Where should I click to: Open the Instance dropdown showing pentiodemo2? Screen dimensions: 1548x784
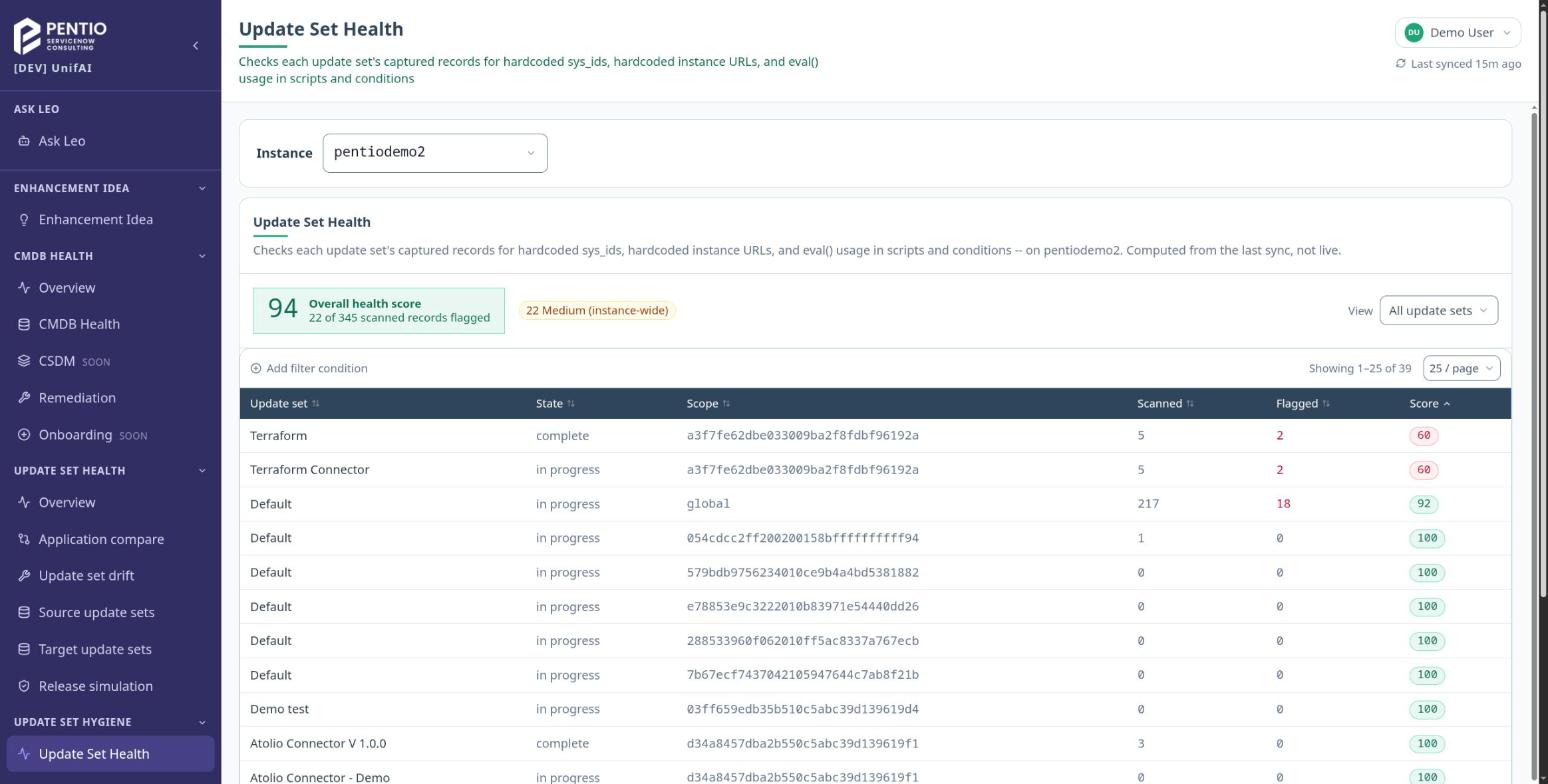pos(435,153)
